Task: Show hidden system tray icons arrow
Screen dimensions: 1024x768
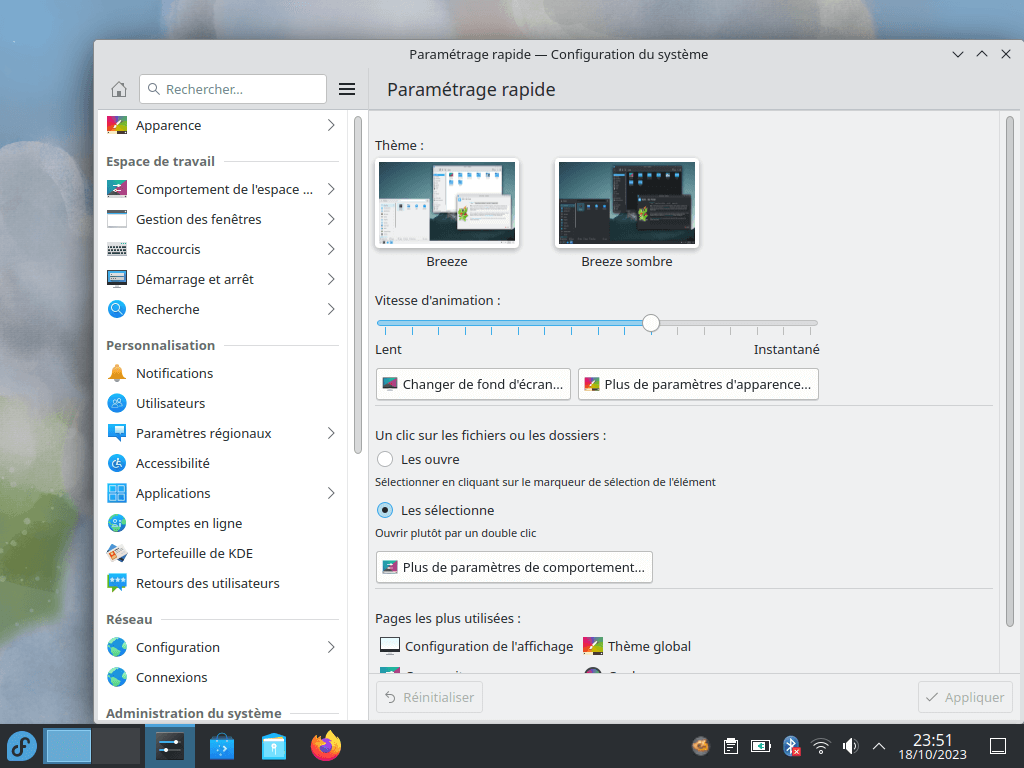Action: (x=879, y=746)
